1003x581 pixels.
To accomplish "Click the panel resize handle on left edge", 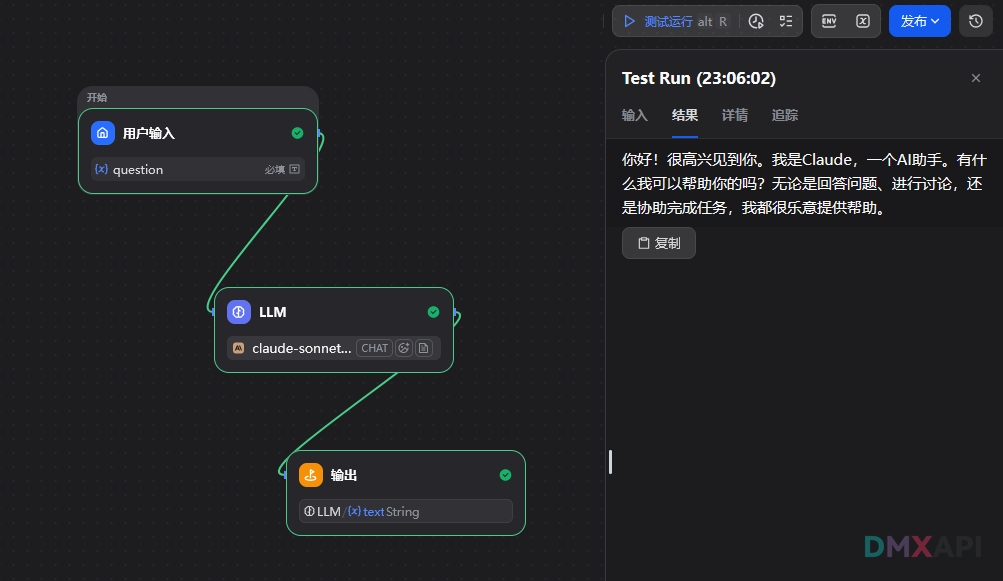I will coord(610,462).
